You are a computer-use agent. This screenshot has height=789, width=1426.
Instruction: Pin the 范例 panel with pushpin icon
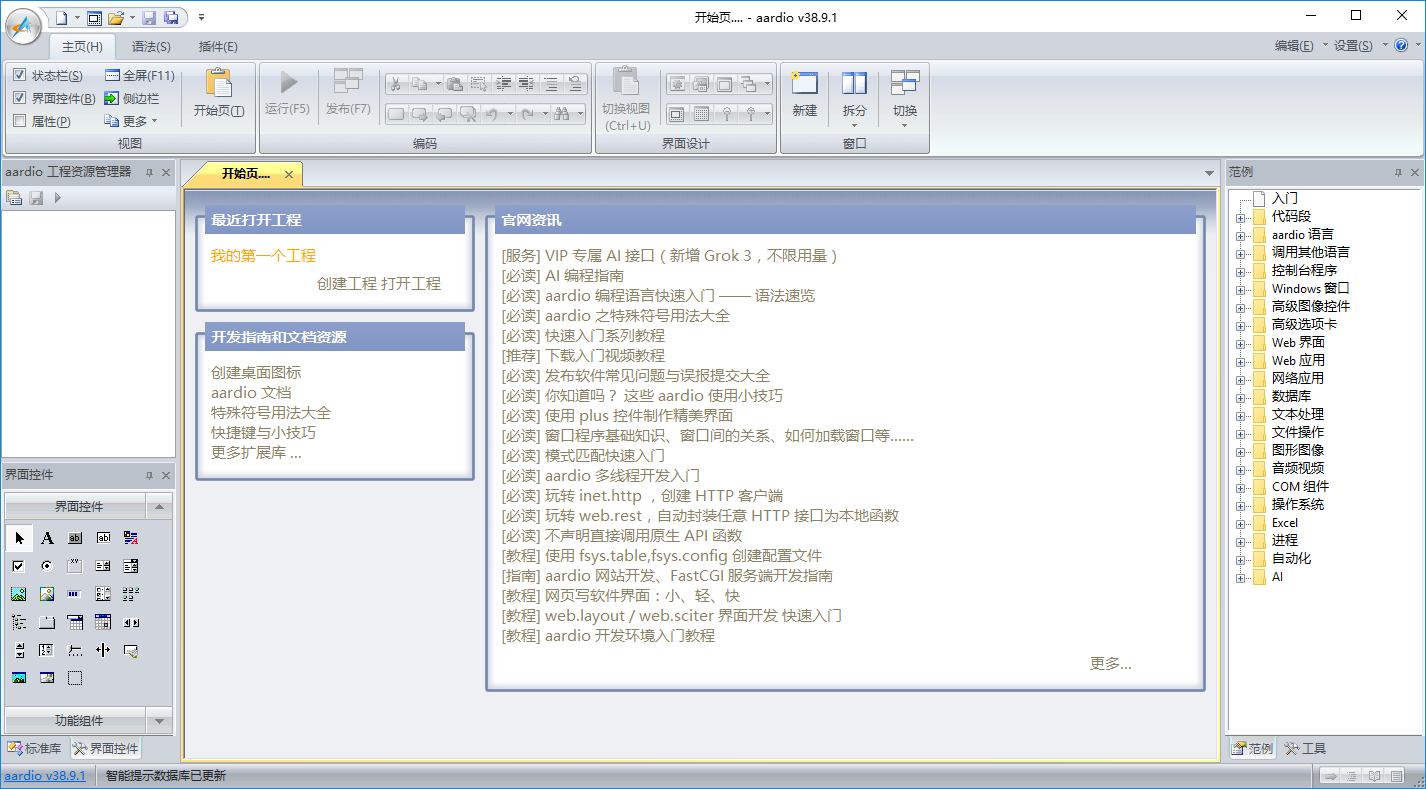1398,173
